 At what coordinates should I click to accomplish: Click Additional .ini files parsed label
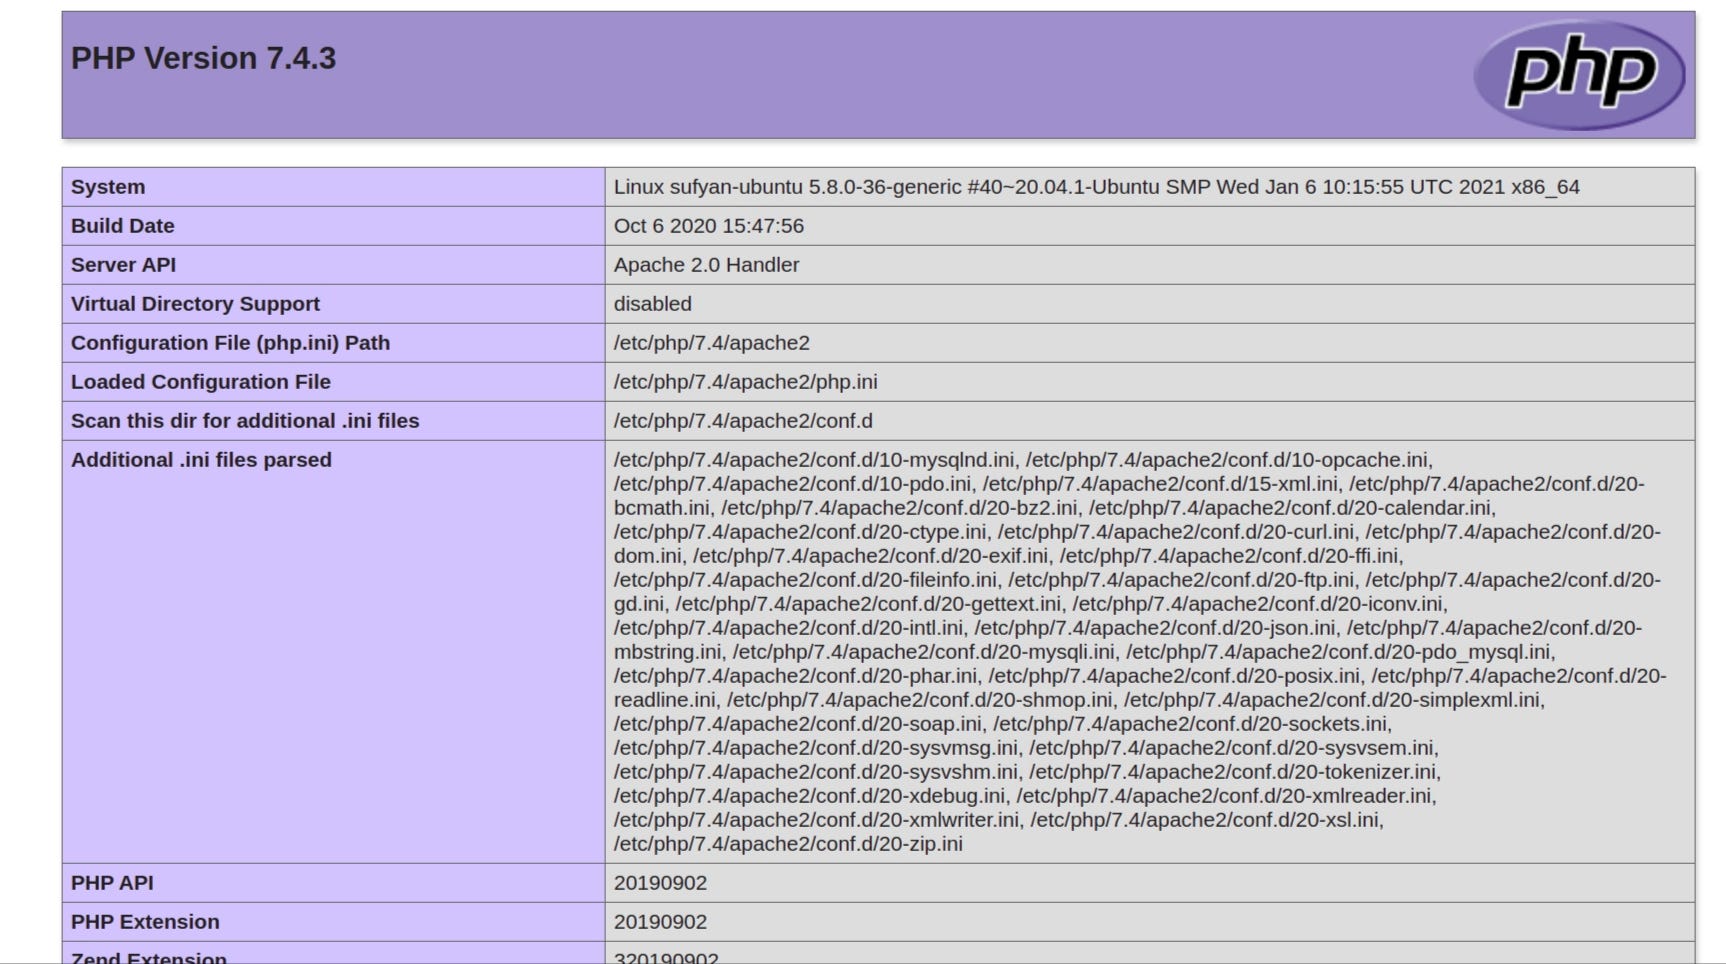click(201, 460)
